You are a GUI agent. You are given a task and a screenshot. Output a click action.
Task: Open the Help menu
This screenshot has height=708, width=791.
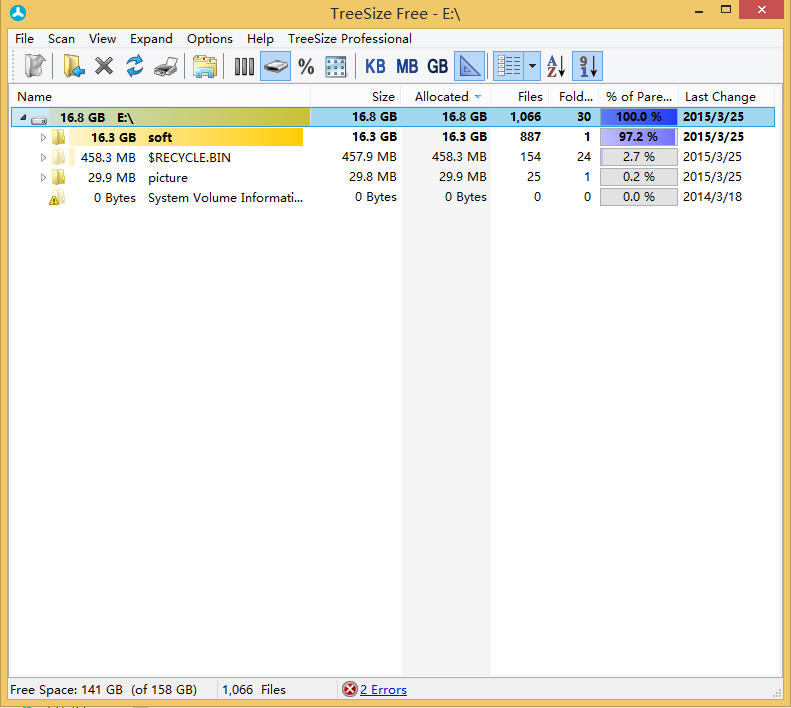pos(260,39)
